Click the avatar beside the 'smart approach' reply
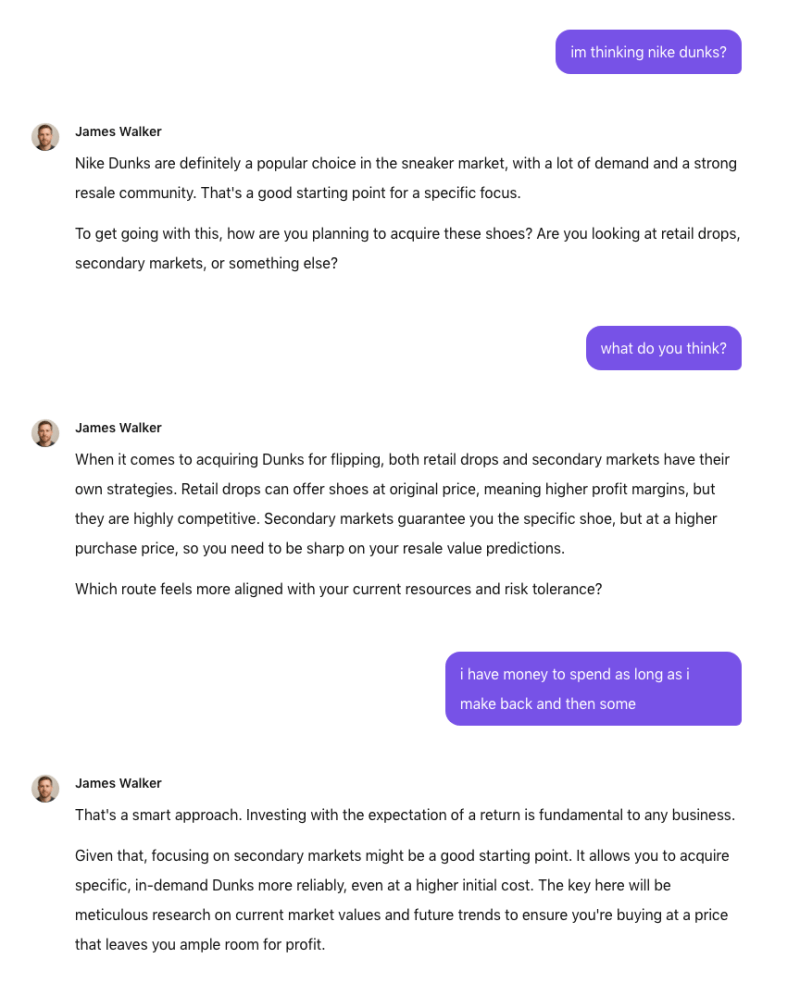This screenshot has width=800, height=996. click(x=45, y=789)
